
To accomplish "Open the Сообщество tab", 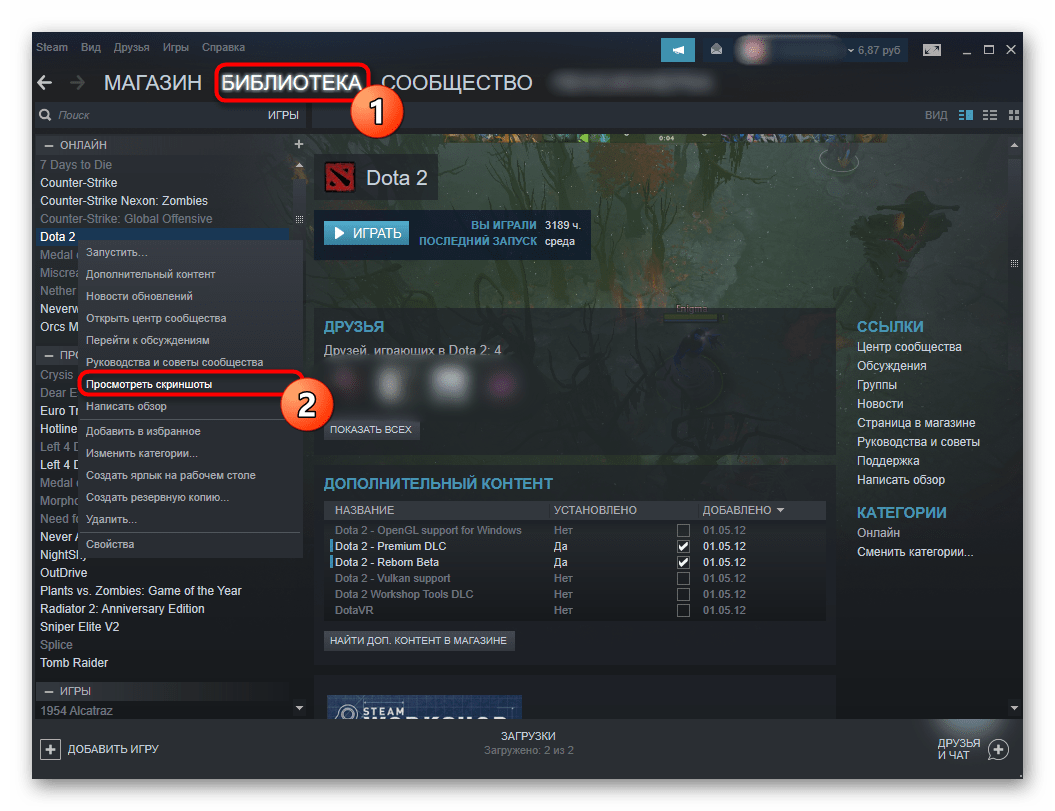I will coord(456,83).
